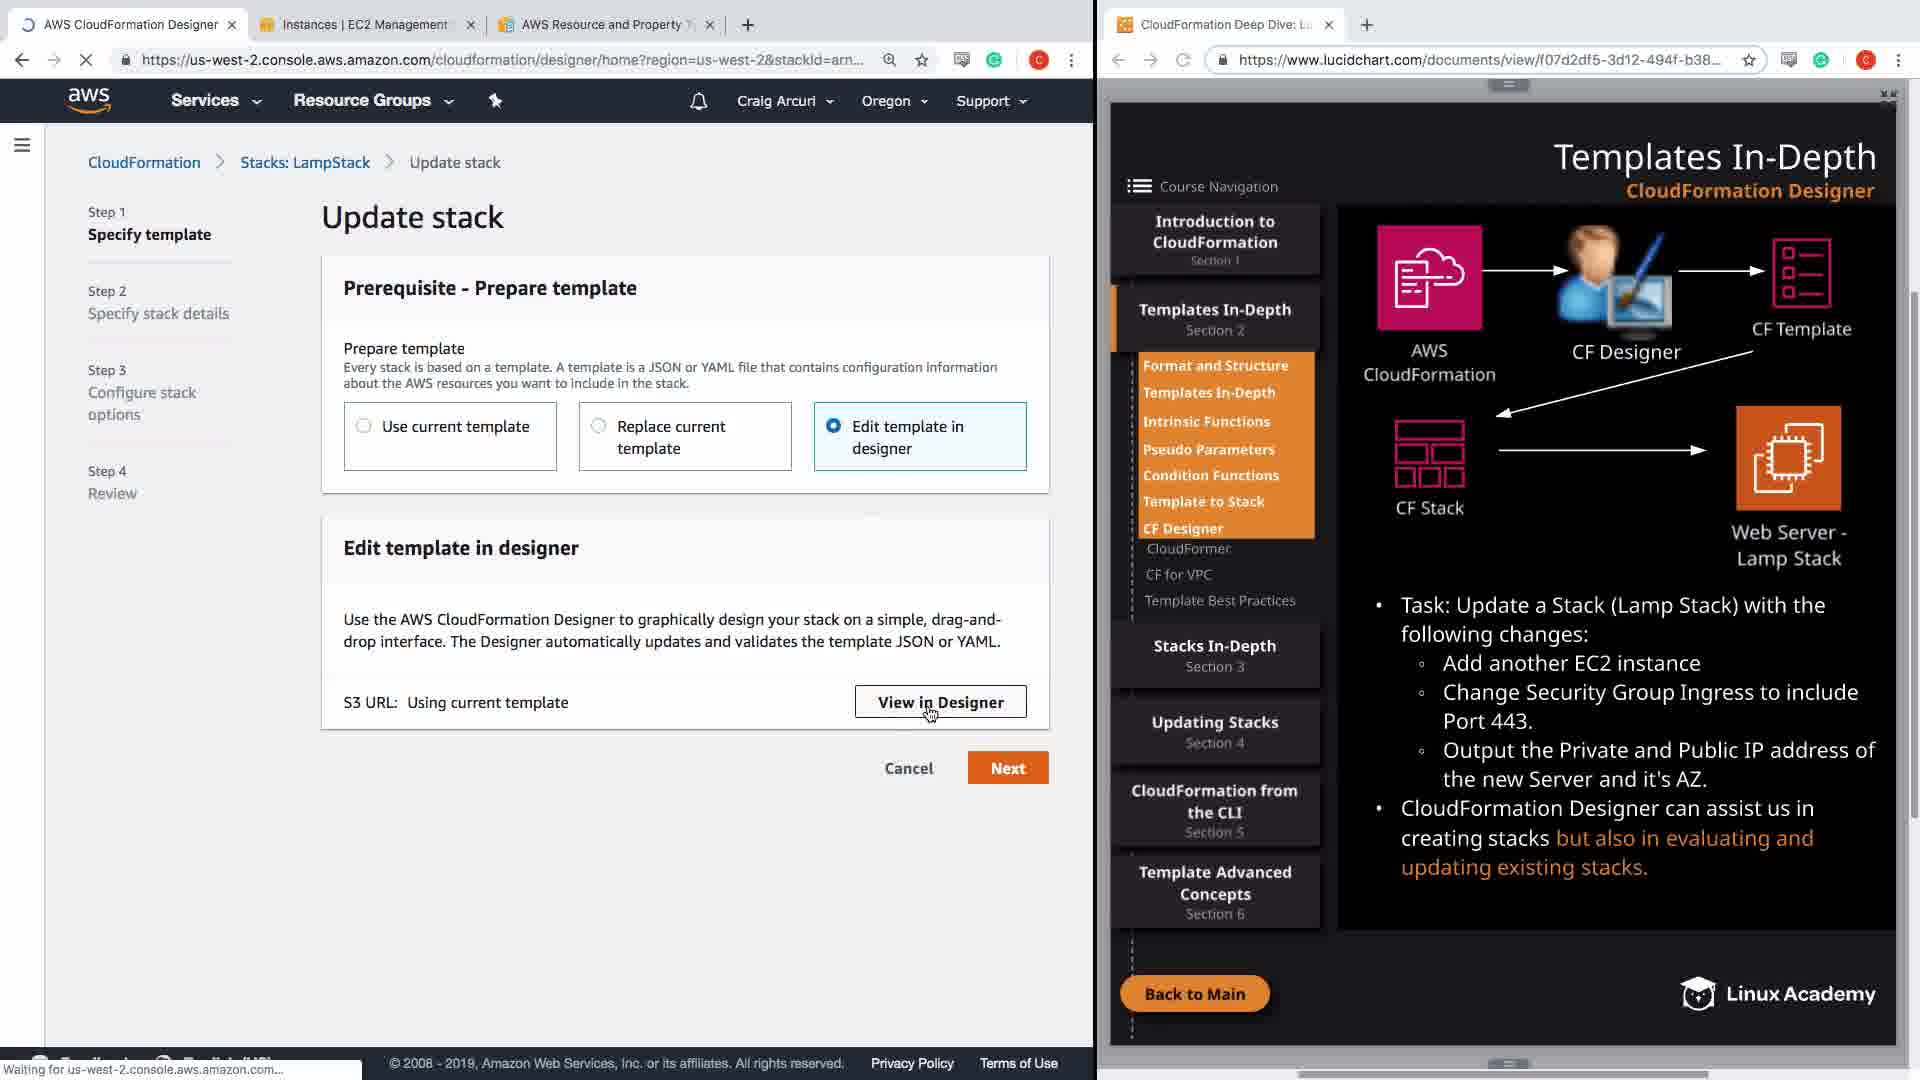Open the hamburger side navigation menu
1920x1080 pixels.
(22, 146)
